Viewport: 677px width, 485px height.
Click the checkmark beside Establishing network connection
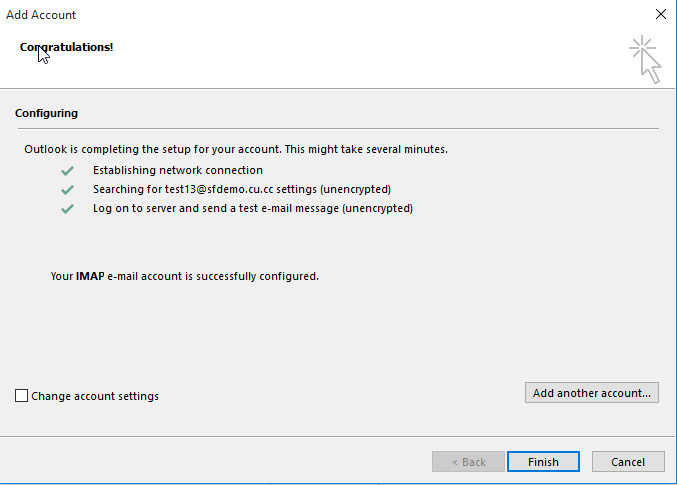coord(67,171)
